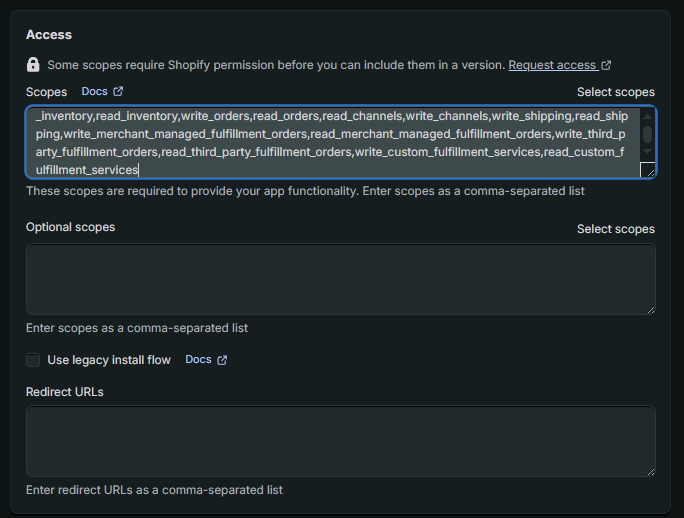Open Select scopes for Optional scopes

[x=616, y=229]
